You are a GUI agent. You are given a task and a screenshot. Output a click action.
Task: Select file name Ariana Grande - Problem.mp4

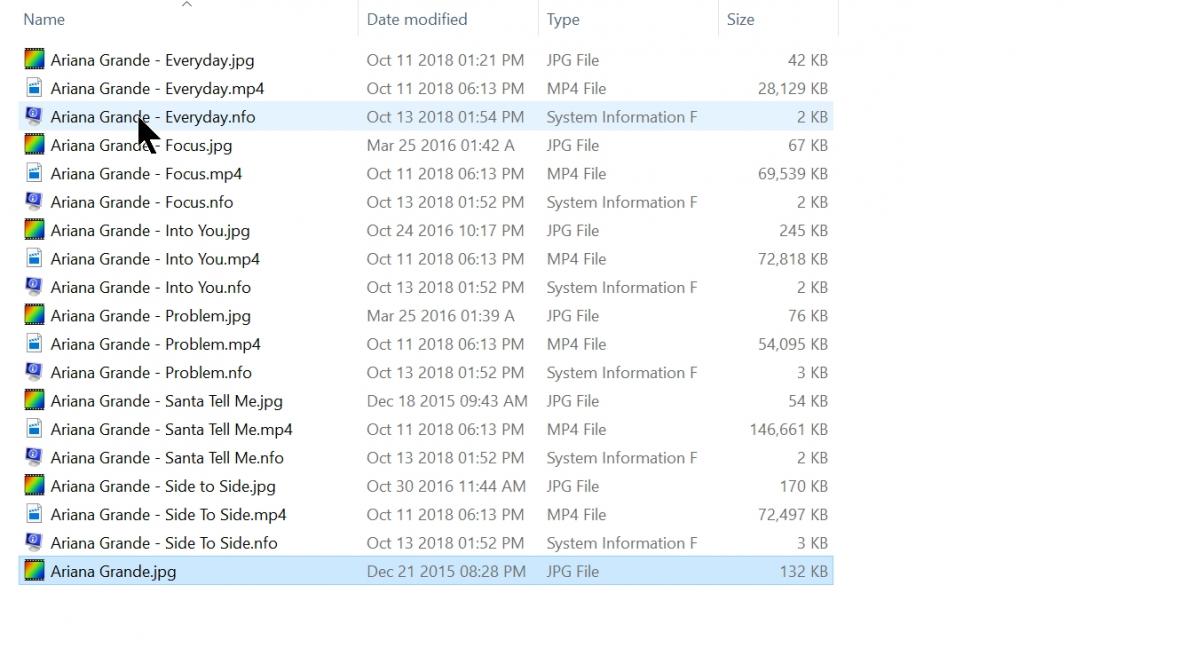[156, 344]
